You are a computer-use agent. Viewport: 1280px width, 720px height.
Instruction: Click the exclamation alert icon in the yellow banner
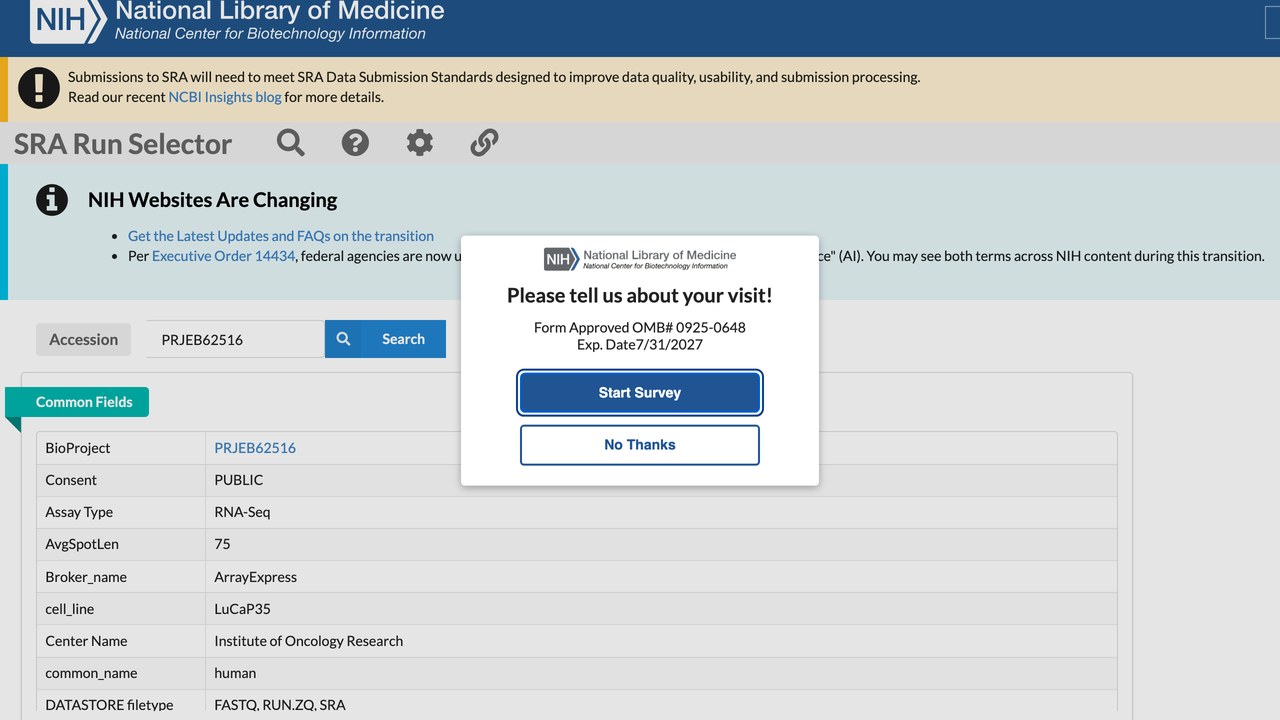[x=39, y=88]
